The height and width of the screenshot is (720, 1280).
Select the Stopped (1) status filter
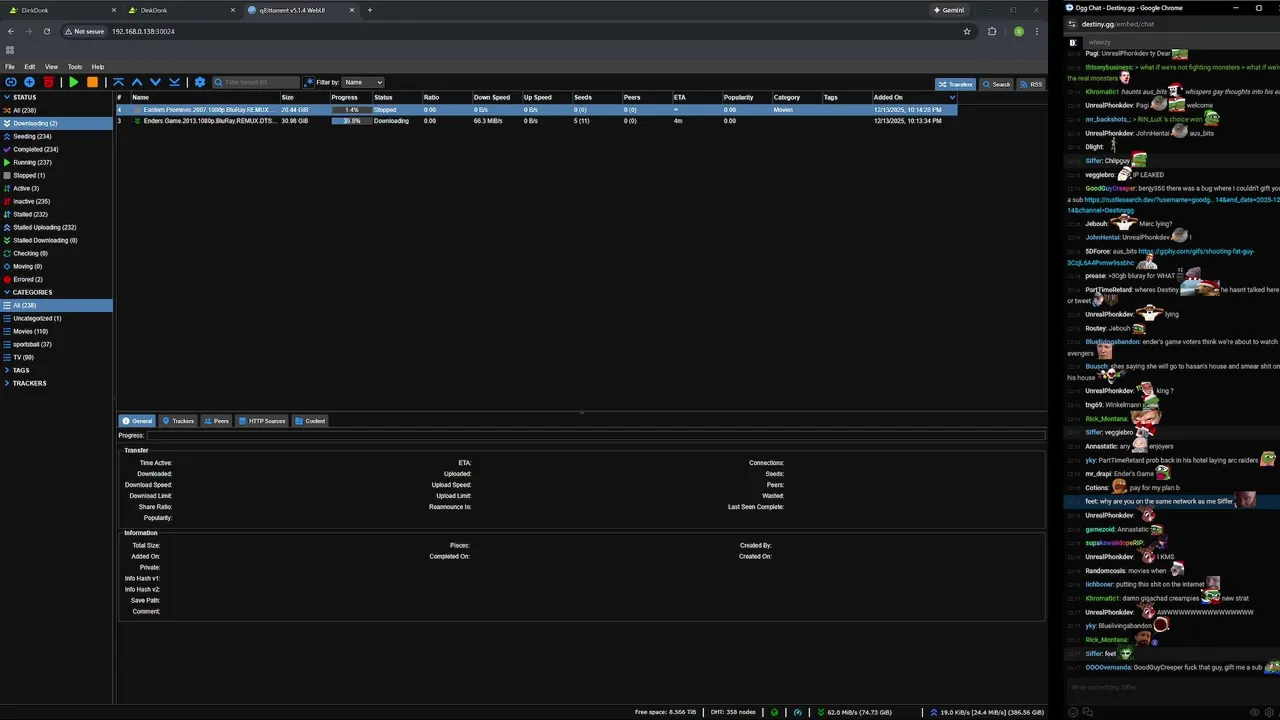coord(56,175)
